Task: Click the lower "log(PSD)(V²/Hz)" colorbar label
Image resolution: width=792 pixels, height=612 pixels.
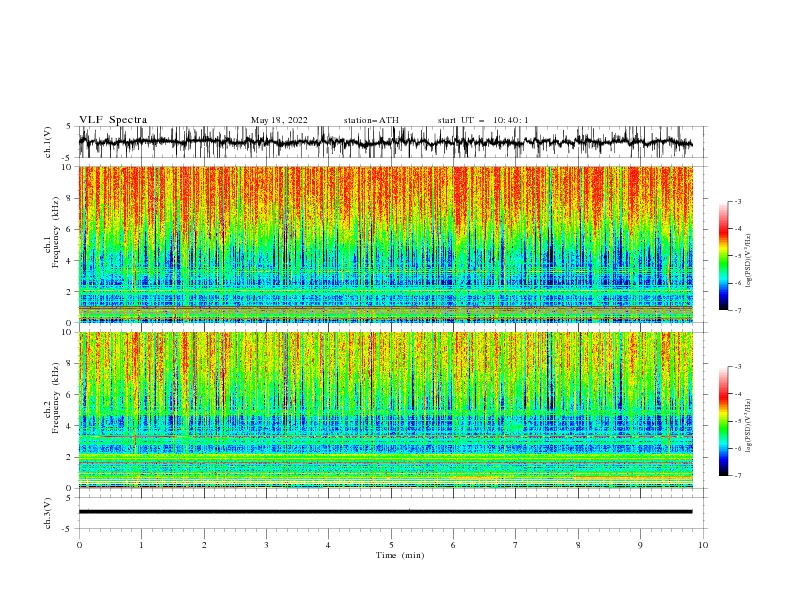Action: point(749,426)
